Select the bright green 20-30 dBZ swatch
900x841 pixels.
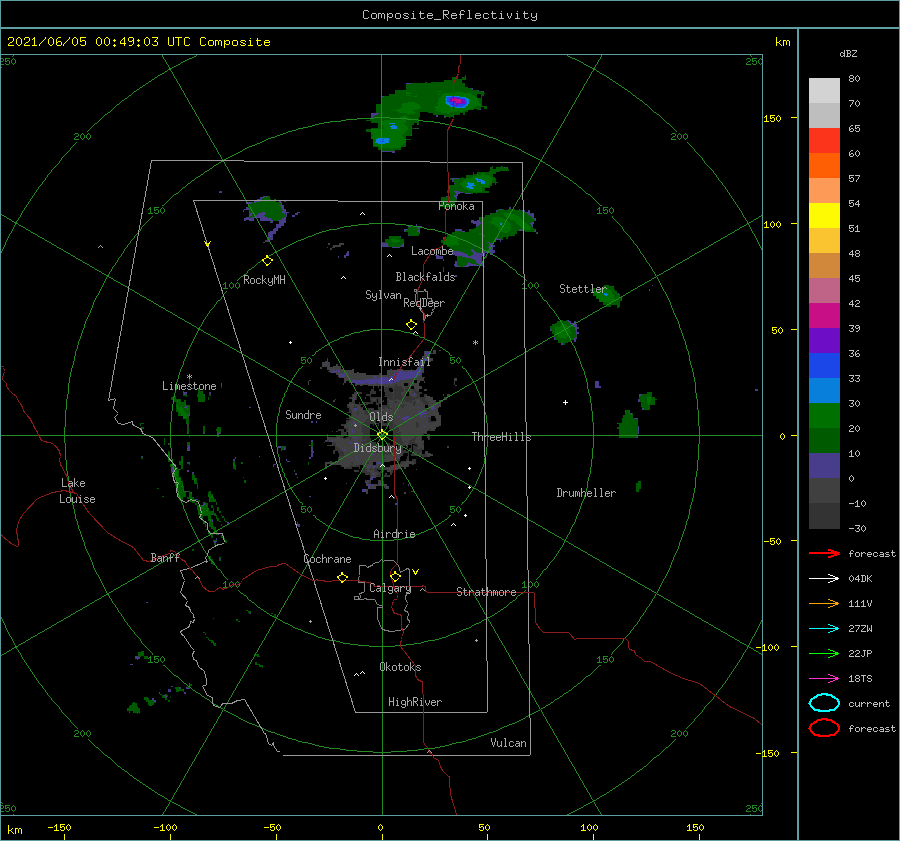[x=824, y=415]
